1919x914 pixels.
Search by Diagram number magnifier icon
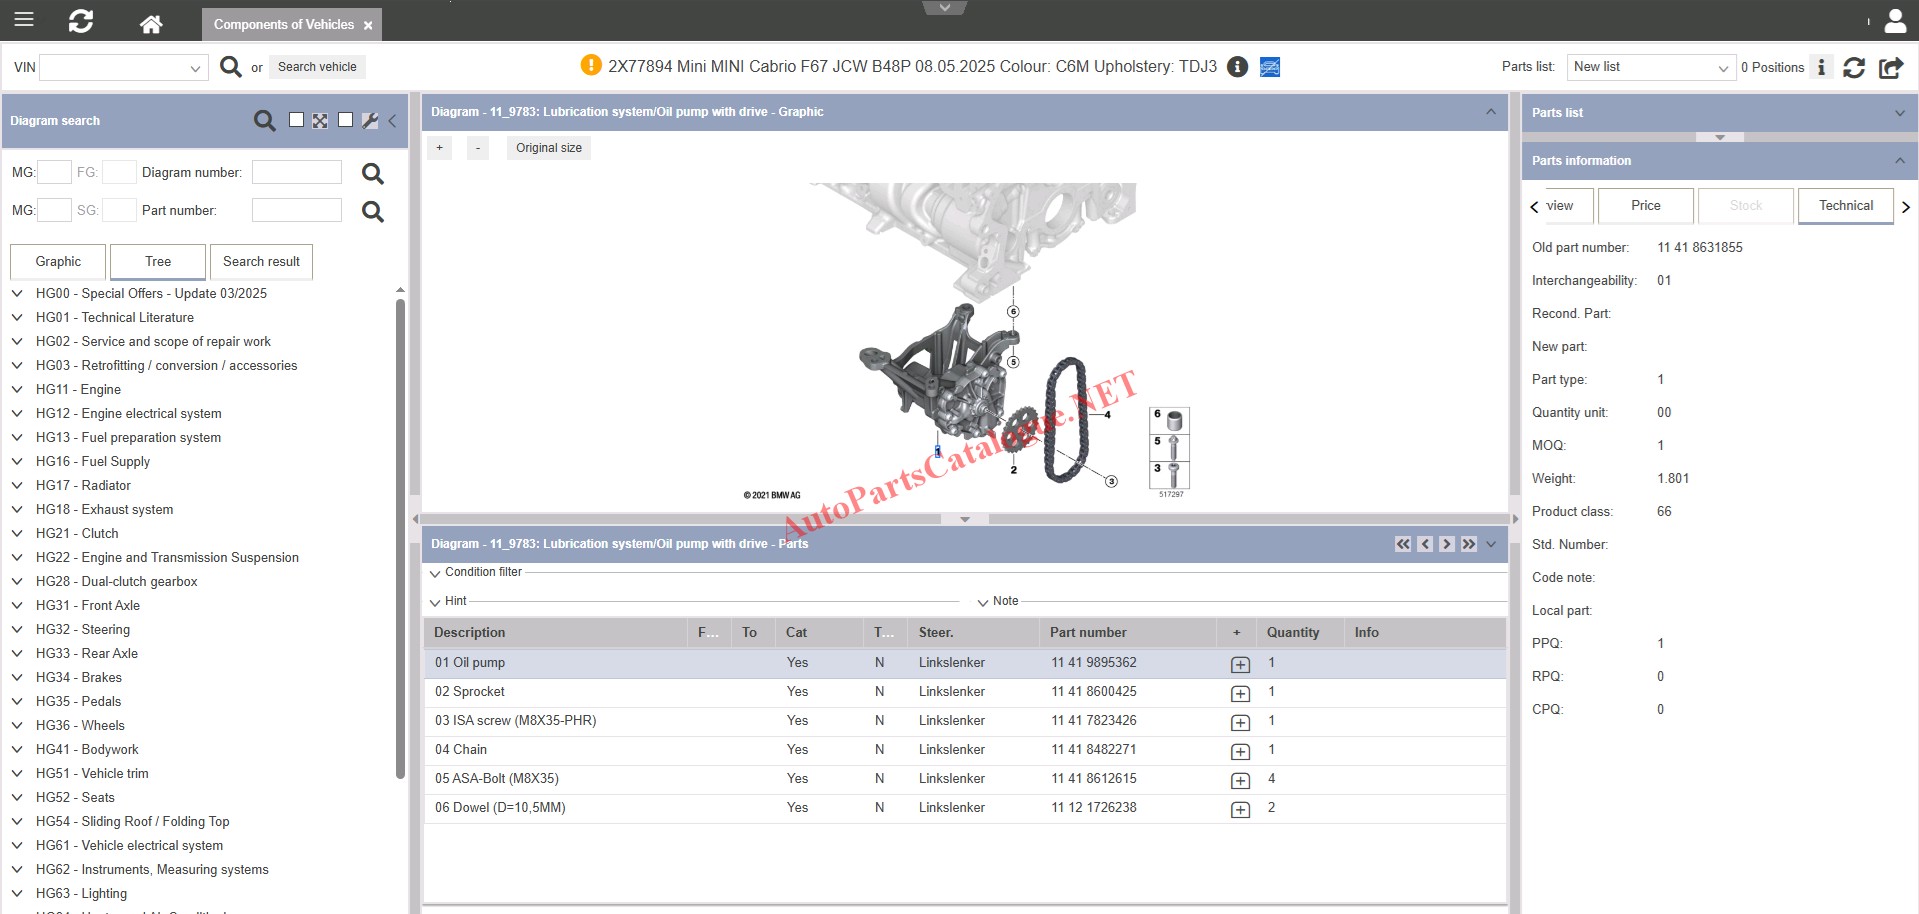372,174
